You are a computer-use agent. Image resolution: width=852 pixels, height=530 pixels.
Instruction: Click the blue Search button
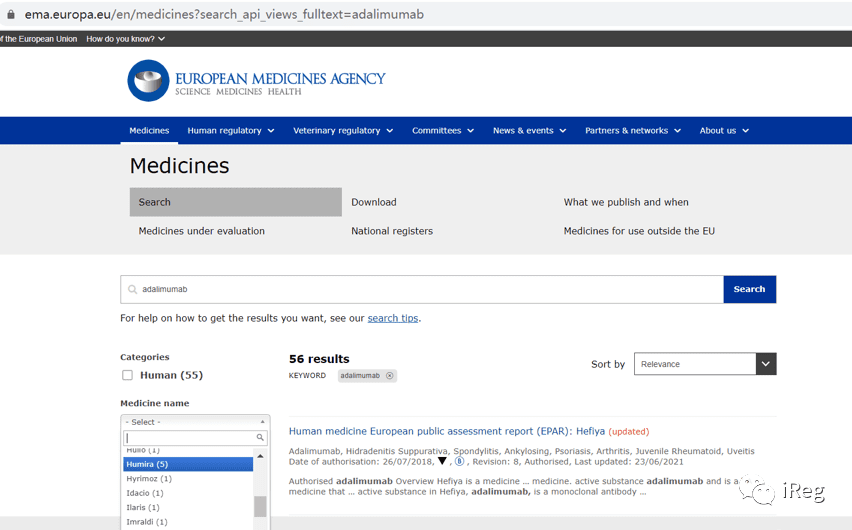point(749,289)
